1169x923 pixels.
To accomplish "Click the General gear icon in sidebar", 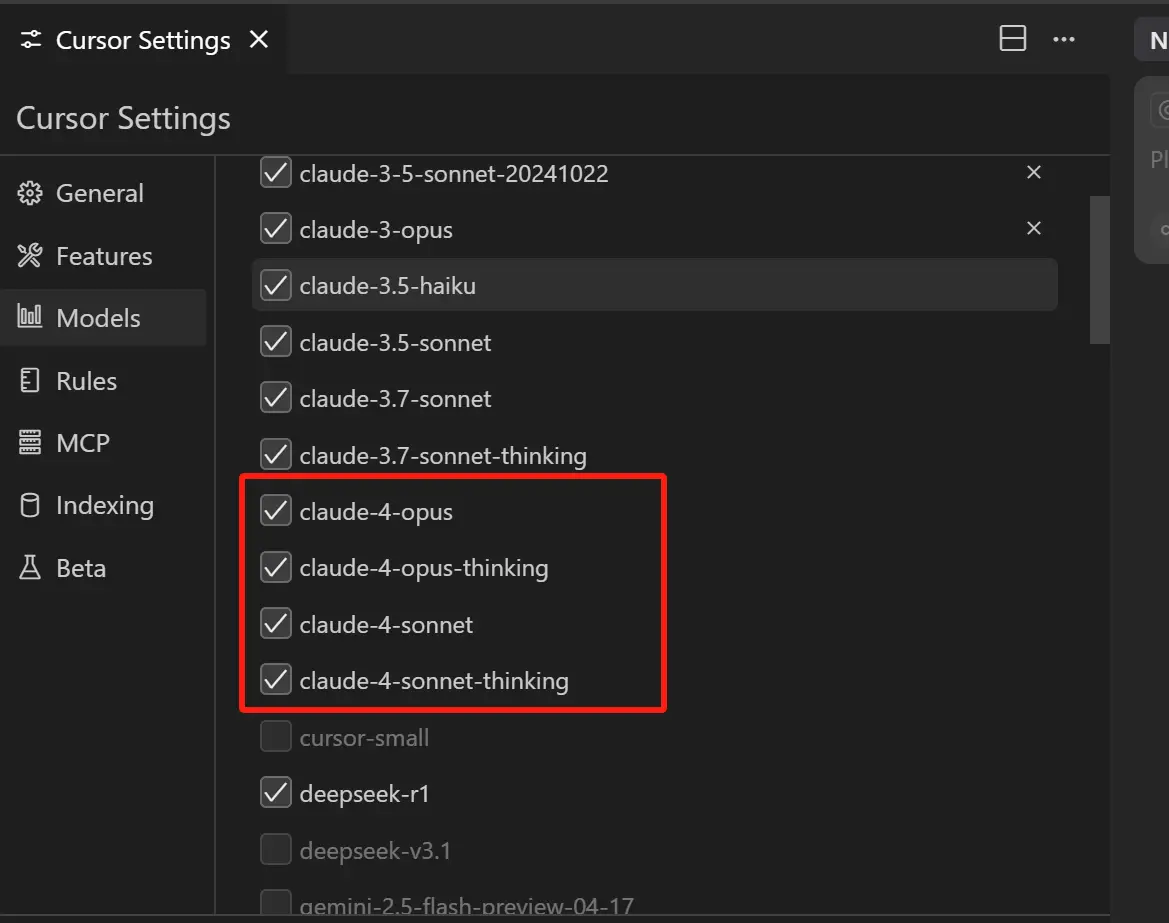I will [x=30, y=193].
